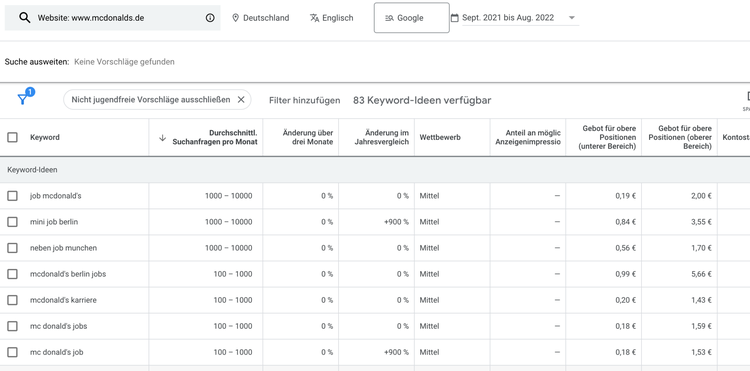Viewport: 750px width, 371px height.
Task: Check the job mcdonald's row
Action: pos(12,196)
